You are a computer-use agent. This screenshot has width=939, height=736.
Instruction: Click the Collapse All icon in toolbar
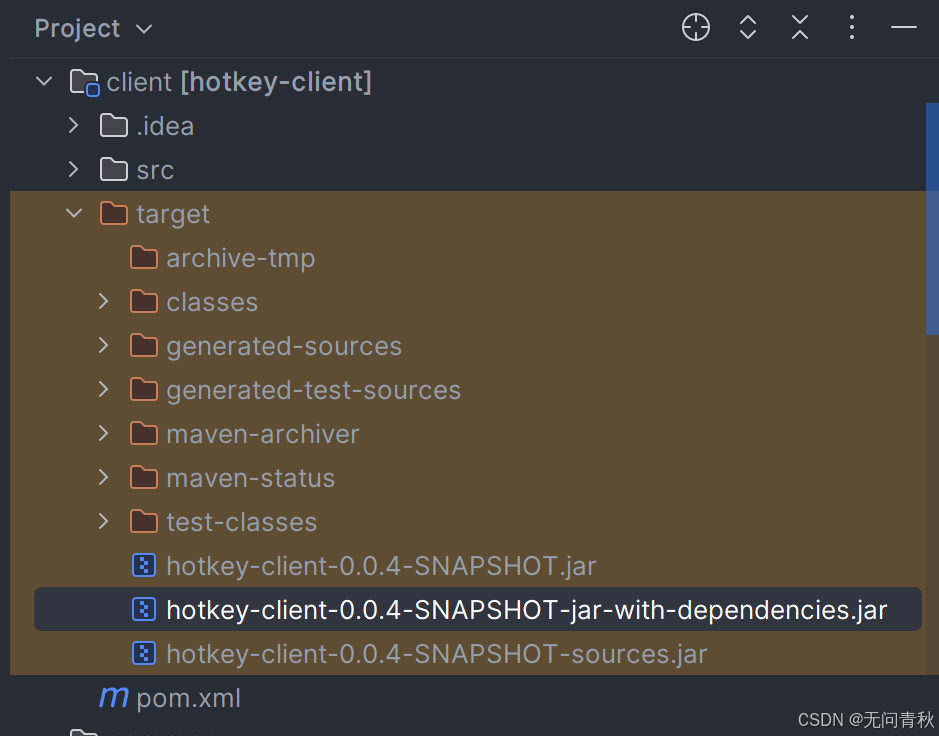[800, 28]
